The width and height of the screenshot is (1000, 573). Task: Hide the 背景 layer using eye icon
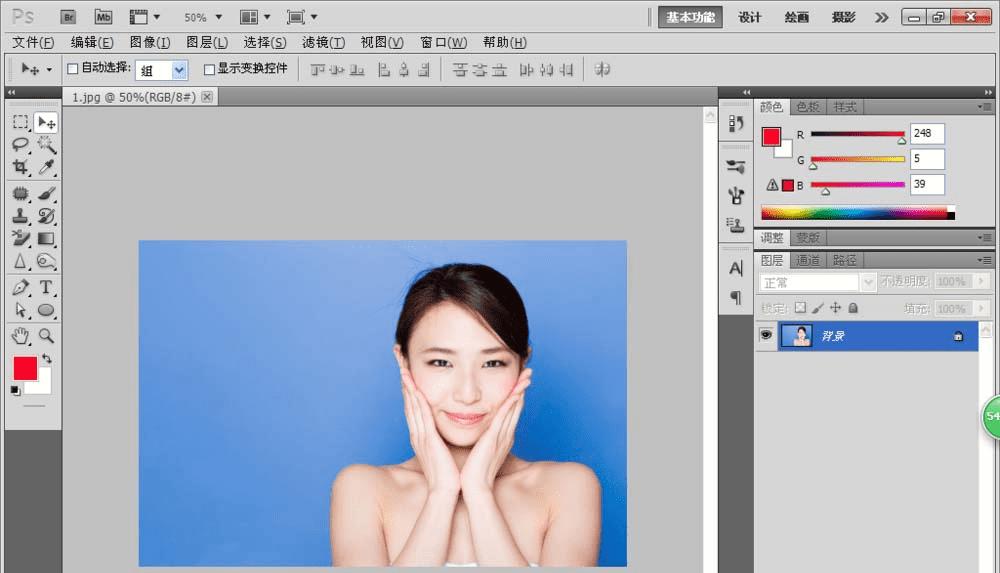click(766, 336)
